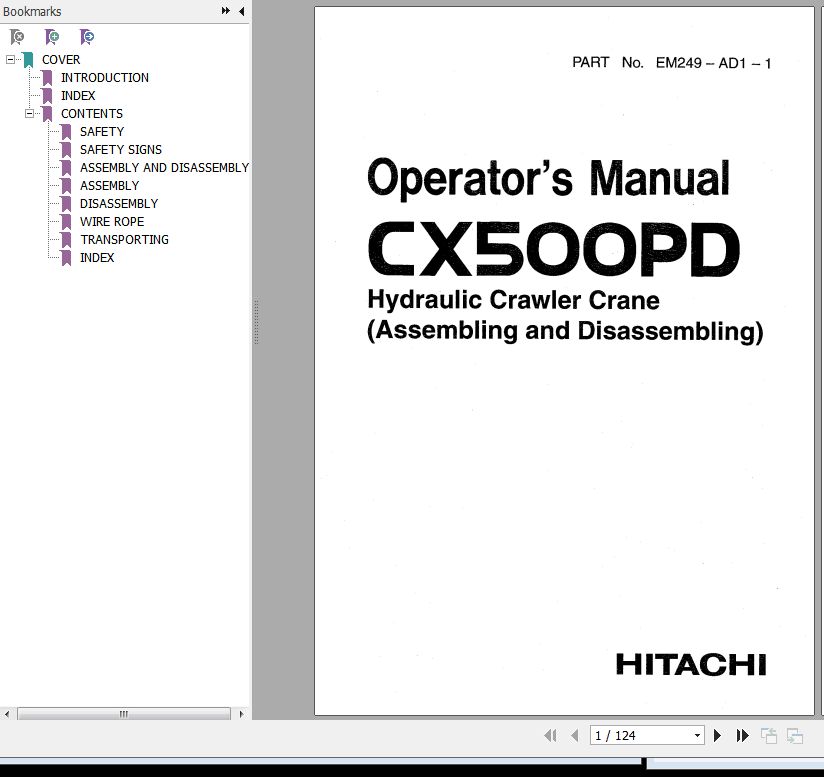The image size is (824, 777).
Task: Click the bookmarks horizontal scrollbar right arrow
Action: pyautogui.click(x=242, y=714)
